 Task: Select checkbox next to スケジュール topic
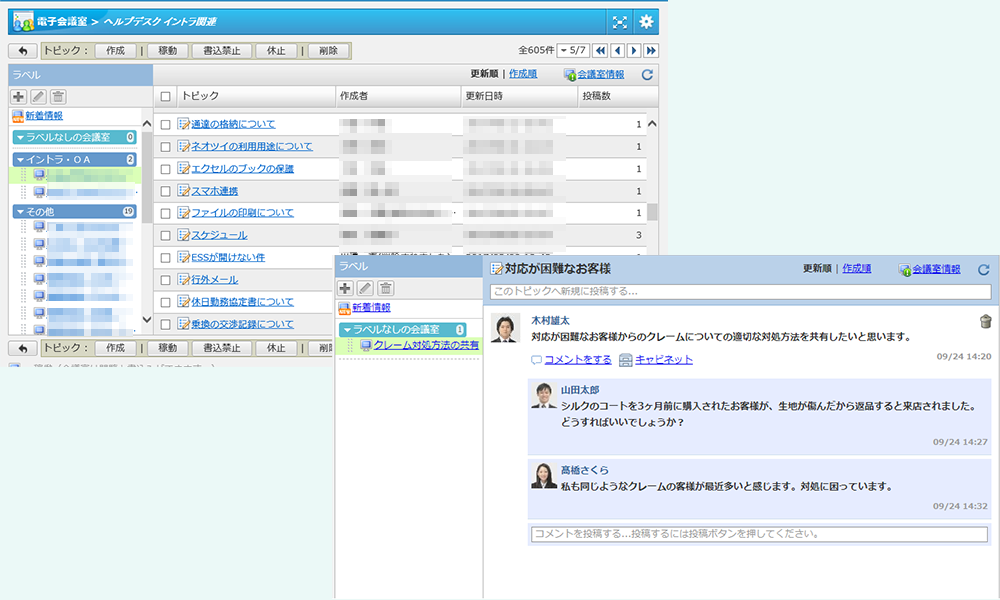166,235
